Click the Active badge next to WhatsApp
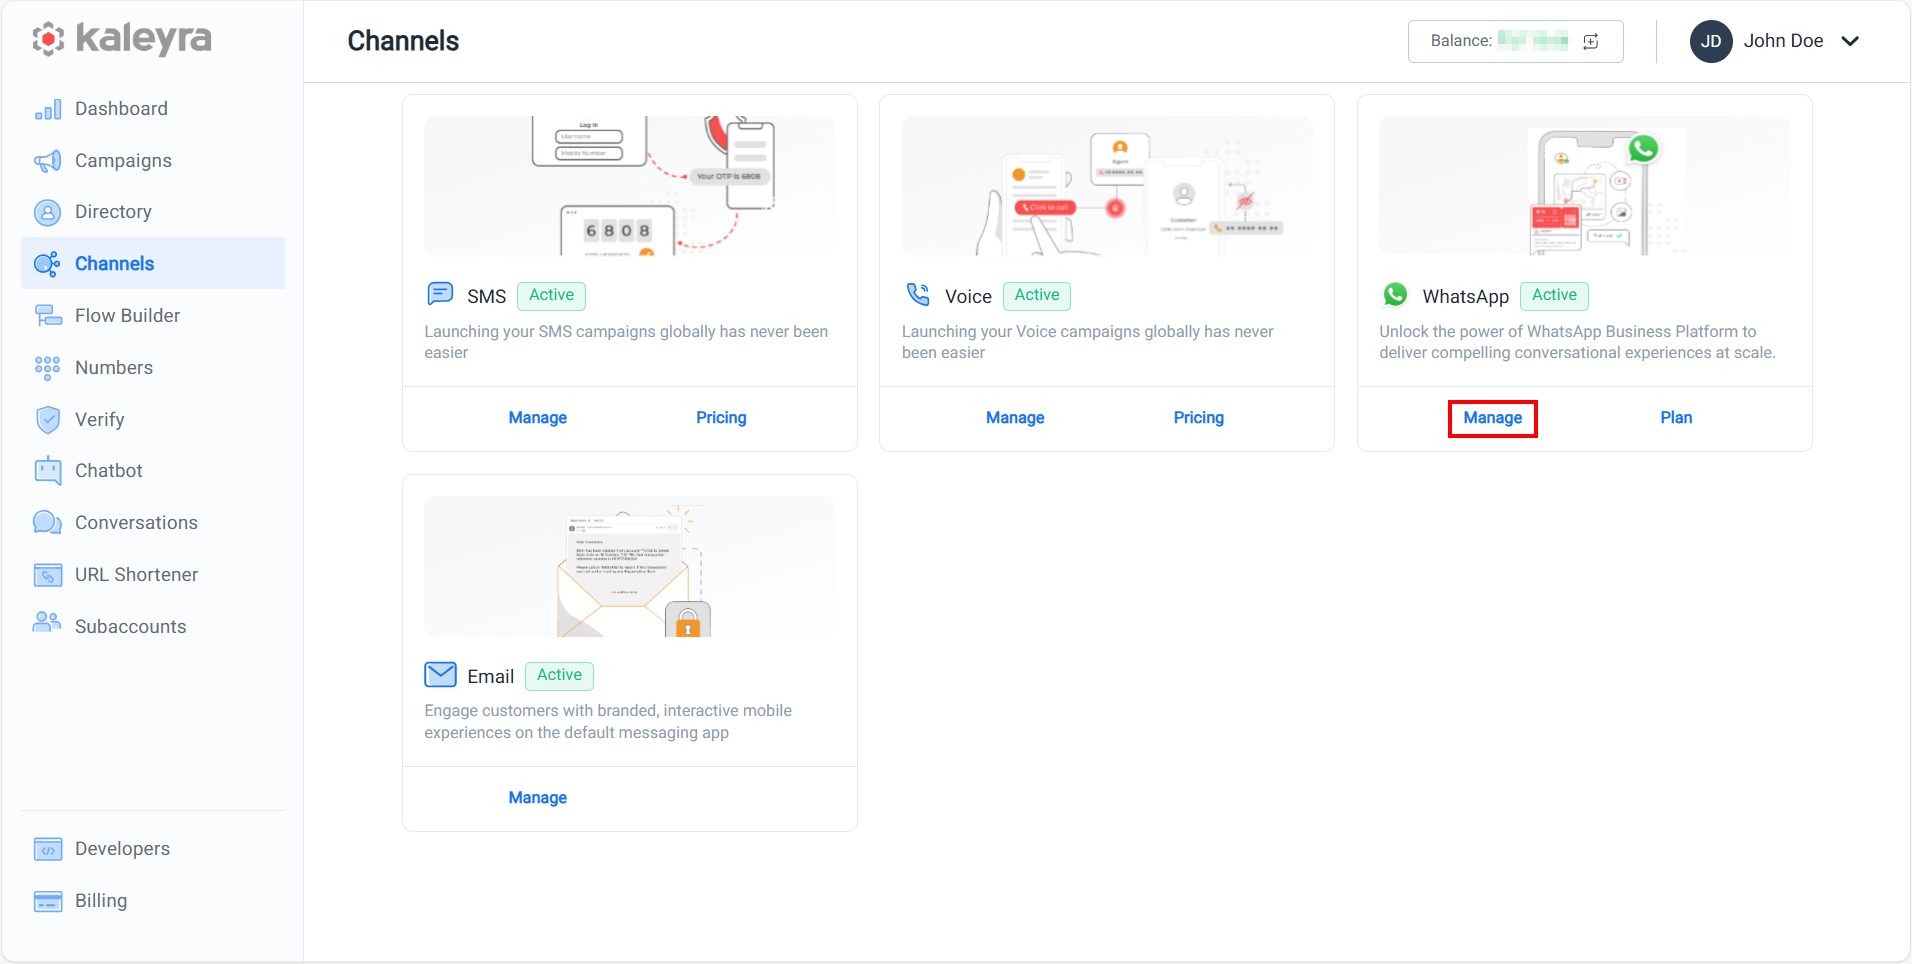The width and height of the screenshot is (1912, 964). (x=1555, y=296)
